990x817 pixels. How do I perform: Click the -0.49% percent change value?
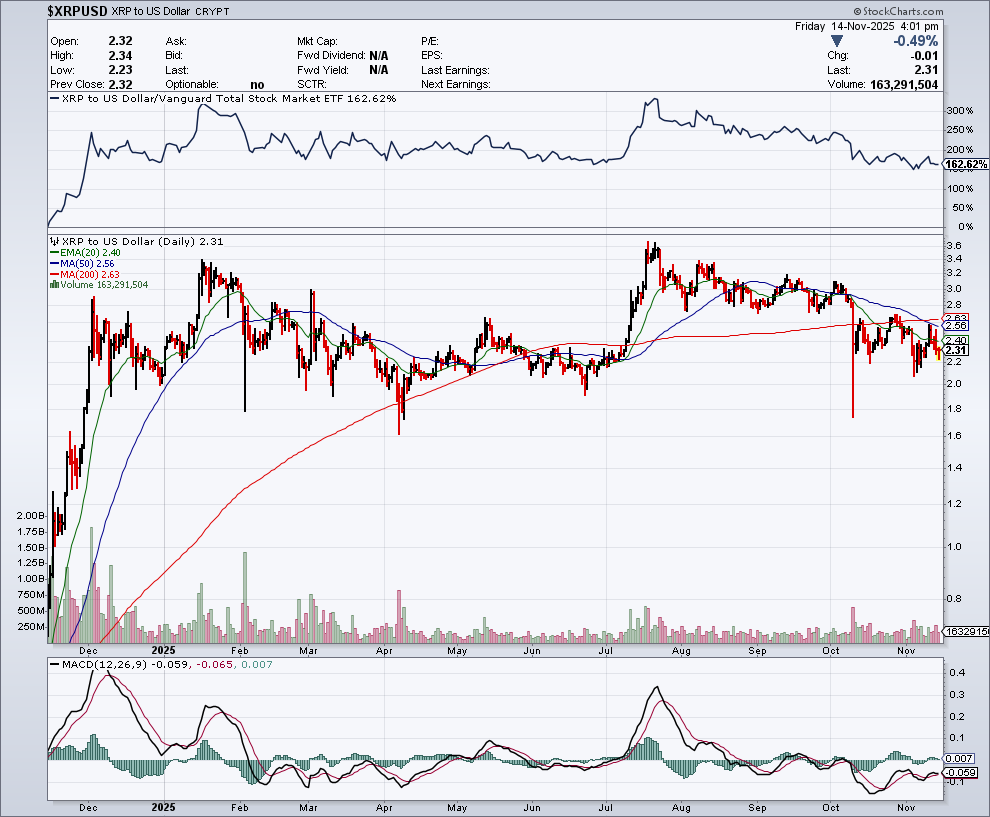[x=915, y=41]
